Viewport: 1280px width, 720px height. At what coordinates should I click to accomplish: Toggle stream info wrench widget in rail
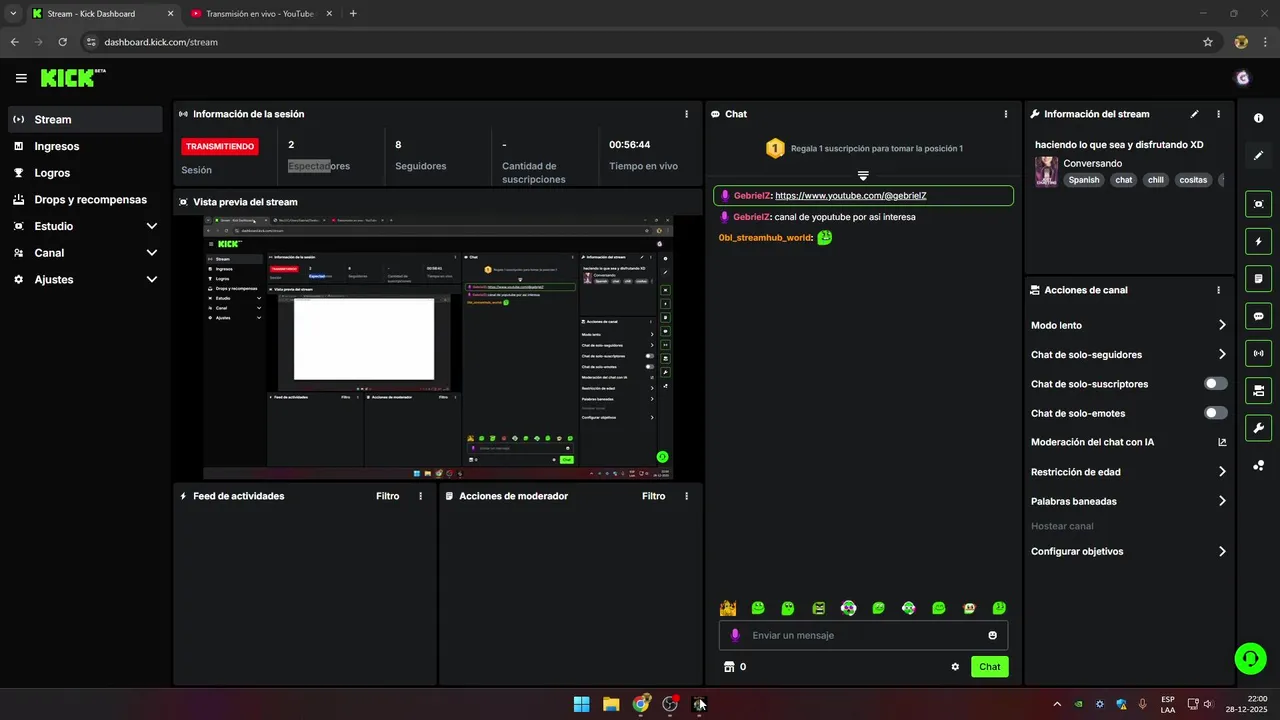[x=1258, y=428]
